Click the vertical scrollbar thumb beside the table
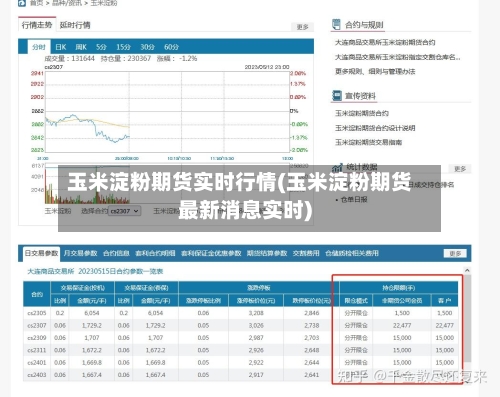The image size is (500, 397). (468, 318)
